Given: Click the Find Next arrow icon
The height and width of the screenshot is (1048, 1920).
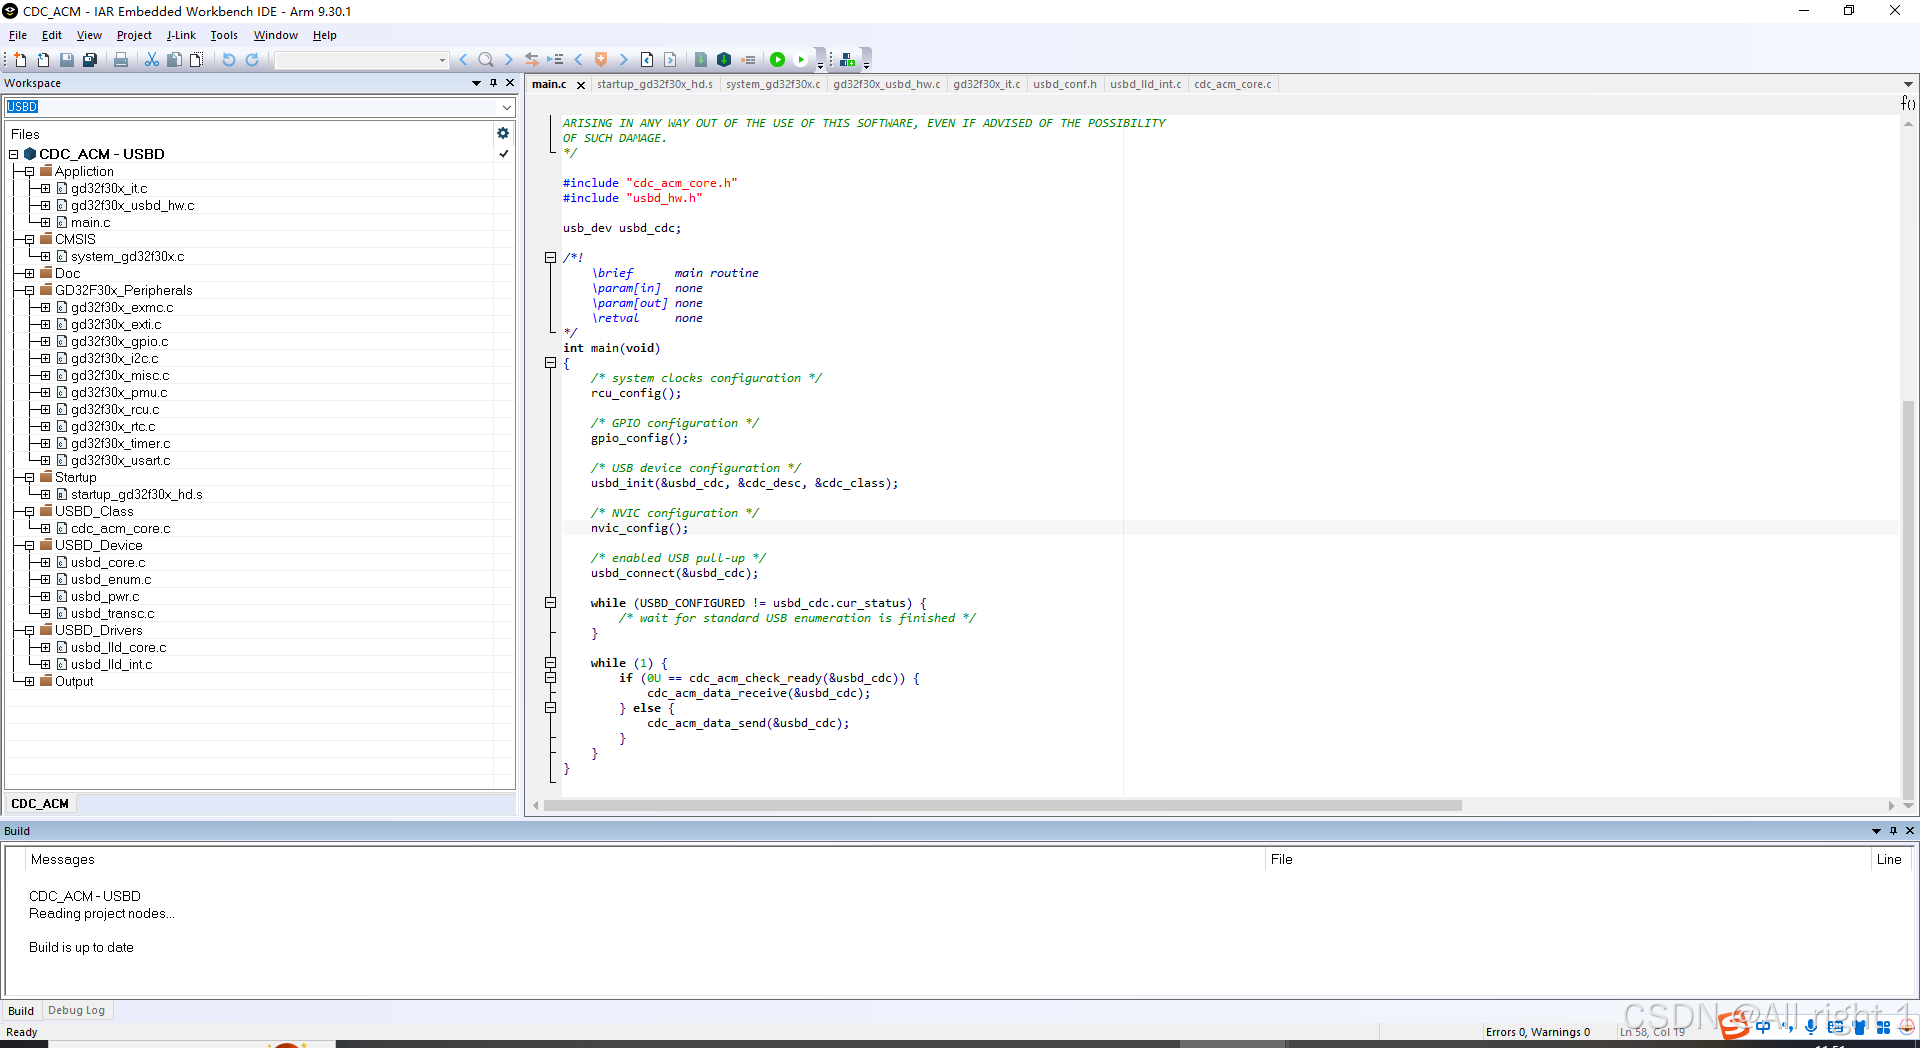Looking at the screenshot, I should 508,60.
